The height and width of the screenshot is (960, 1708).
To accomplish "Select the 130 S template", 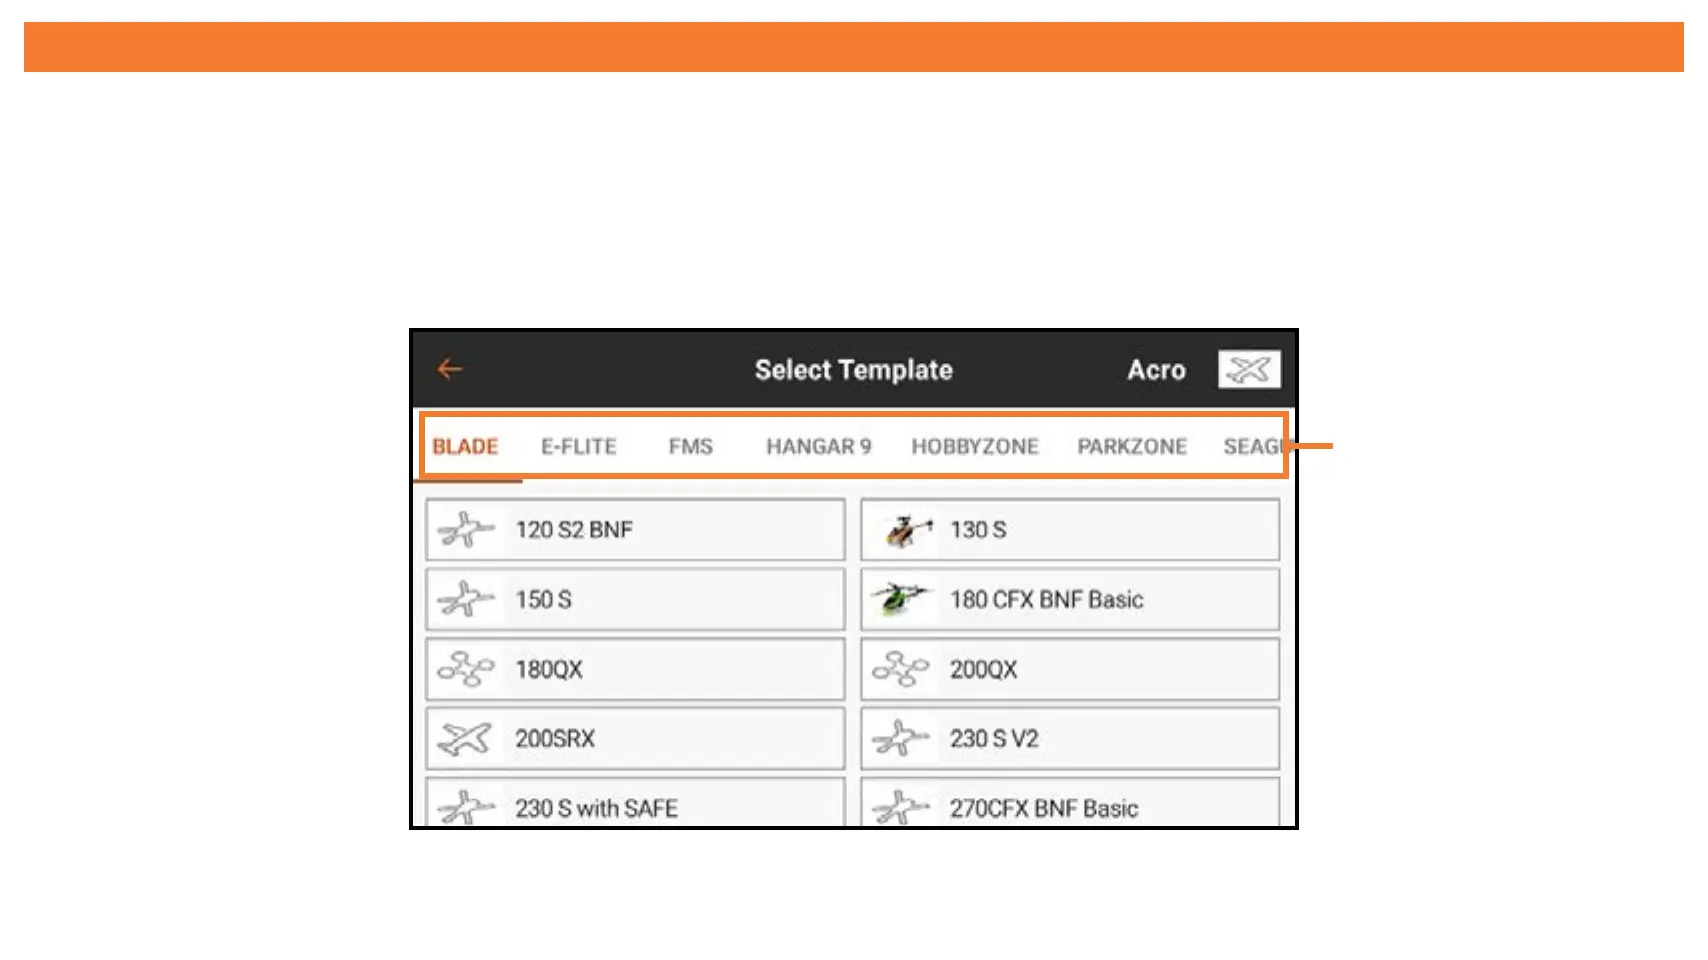I will point(1070,530).
